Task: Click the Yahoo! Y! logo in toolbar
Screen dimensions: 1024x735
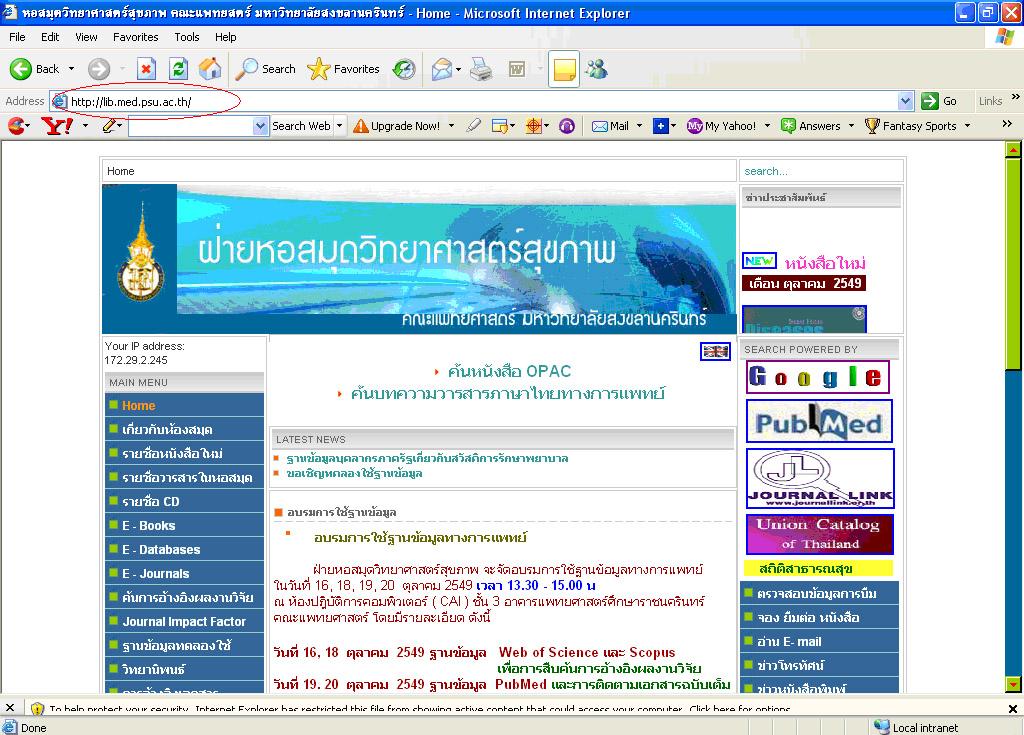Action: coord(57,125)
